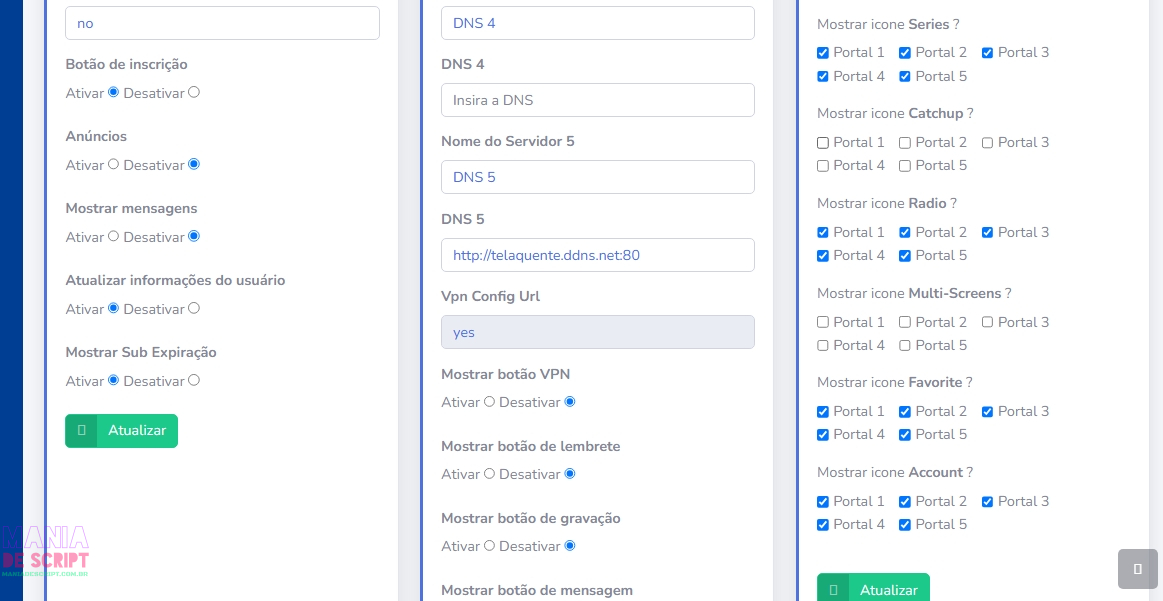Image resolution: width=1163 pixels, height=601 pixels.
Task: Uncheck Portal 2 for Favorite icon
Action: (905, 412)
